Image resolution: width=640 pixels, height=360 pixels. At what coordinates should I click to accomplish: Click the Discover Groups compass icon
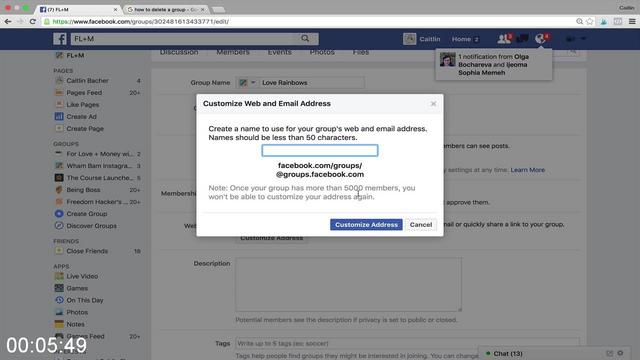pyautogui.click(x=59, y=226)
